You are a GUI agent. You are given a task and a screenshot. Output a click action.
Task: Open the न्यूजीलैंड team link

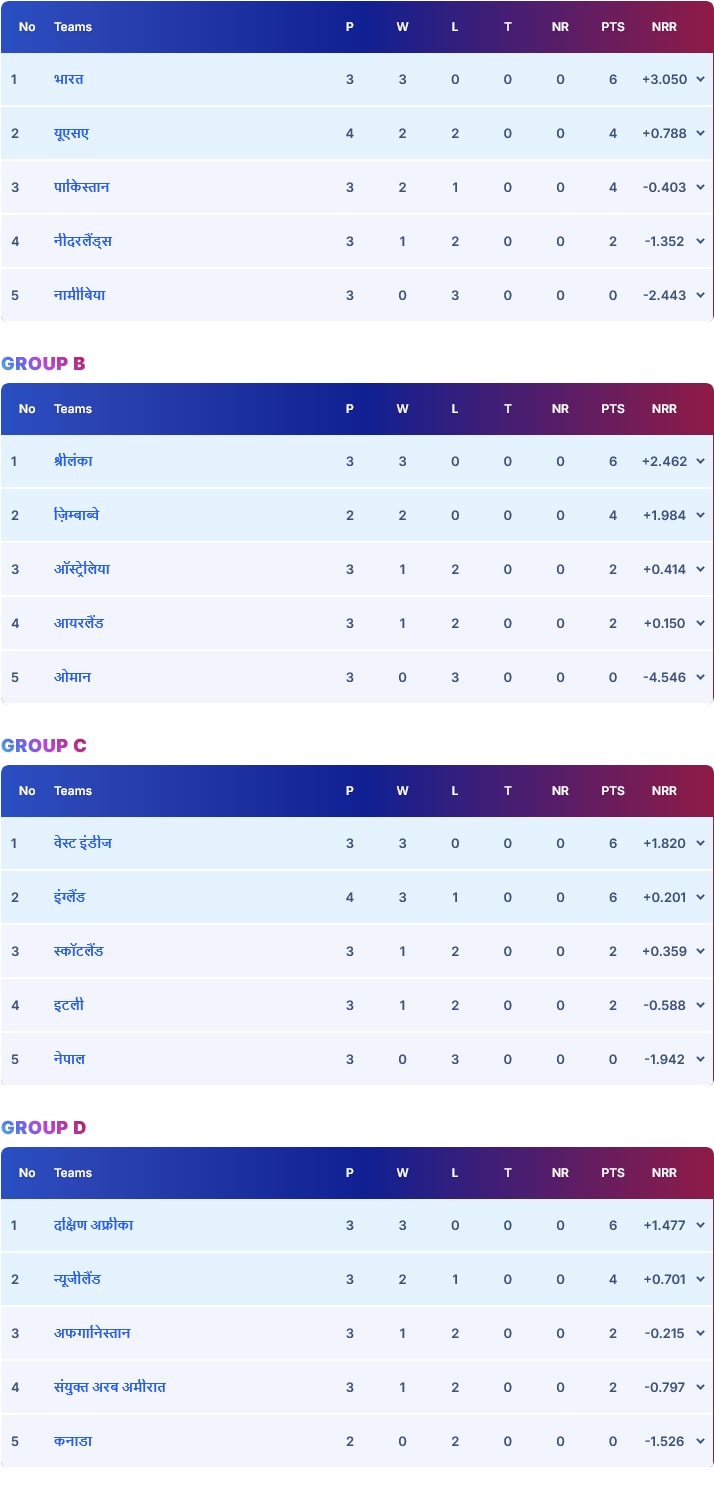point(77,1279)
